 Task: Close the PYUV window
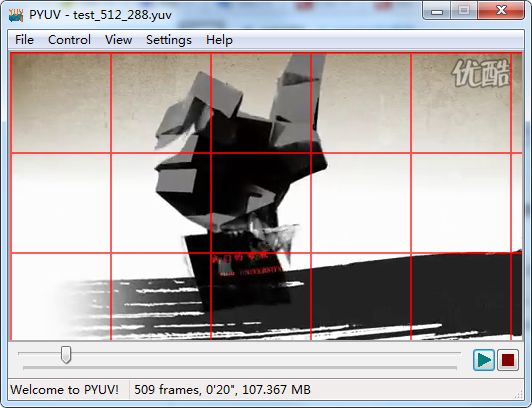pyautogui.click(x=501, y=11)
